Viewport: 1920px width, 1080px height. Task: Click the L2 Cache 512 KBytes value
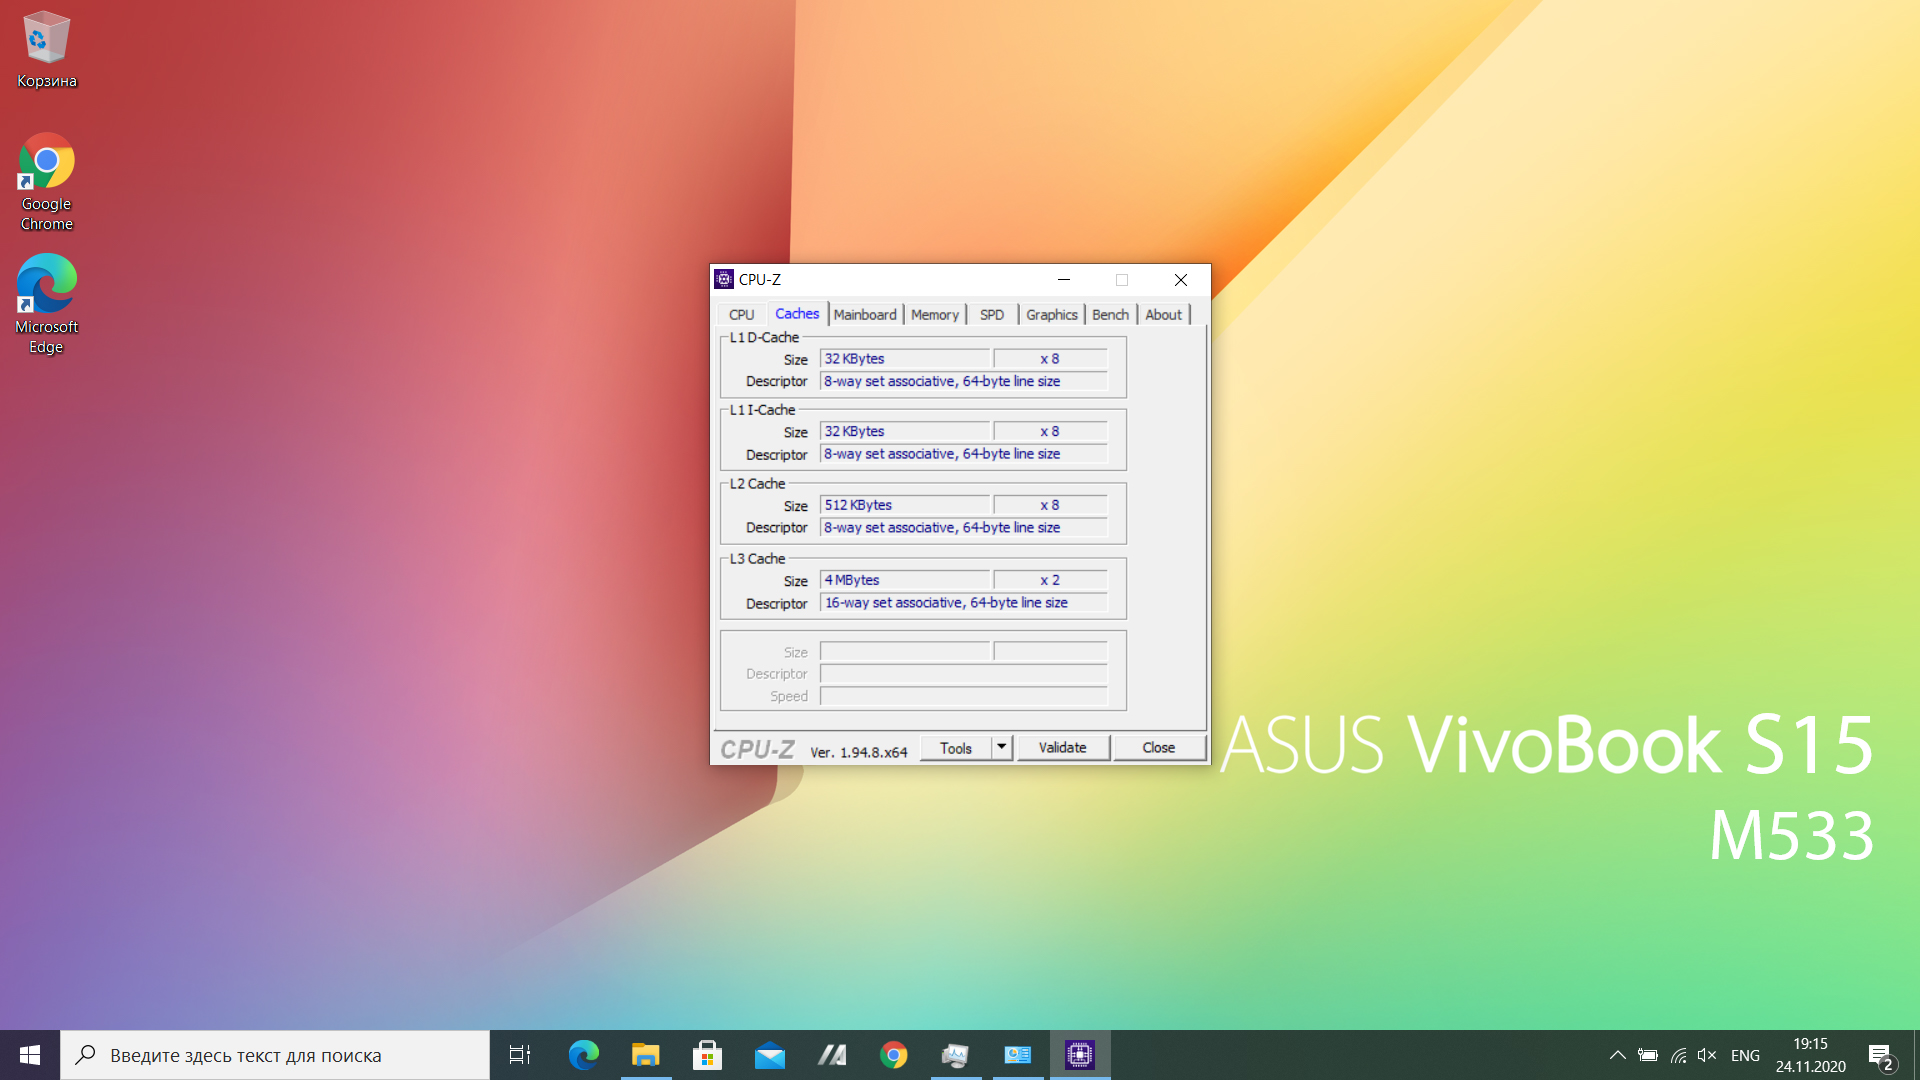click(x=905, y=505)
